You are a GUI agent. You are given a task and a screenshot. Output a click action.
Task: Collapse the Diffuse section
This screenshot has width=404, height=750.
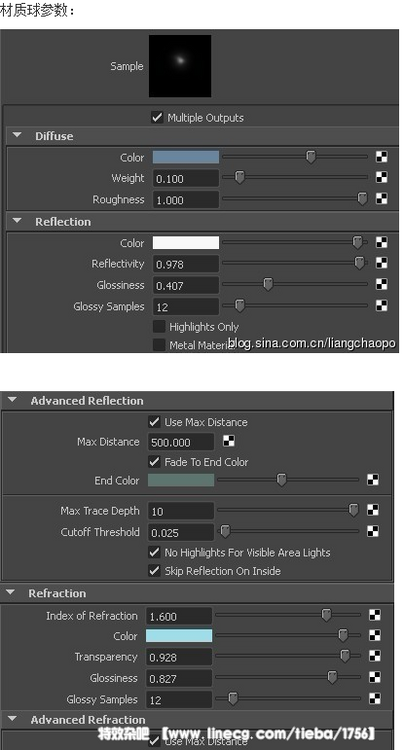pyautogui.click(x=18, y=136)
